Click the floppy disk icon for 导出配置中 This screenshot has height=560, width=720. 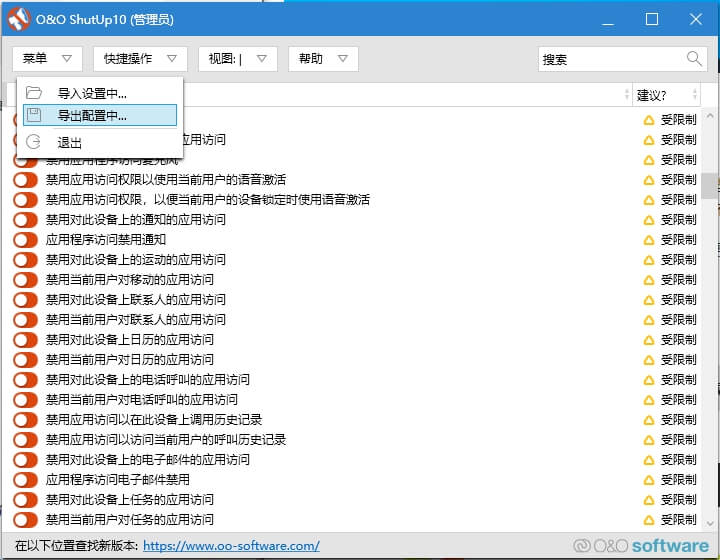point(34,115)
